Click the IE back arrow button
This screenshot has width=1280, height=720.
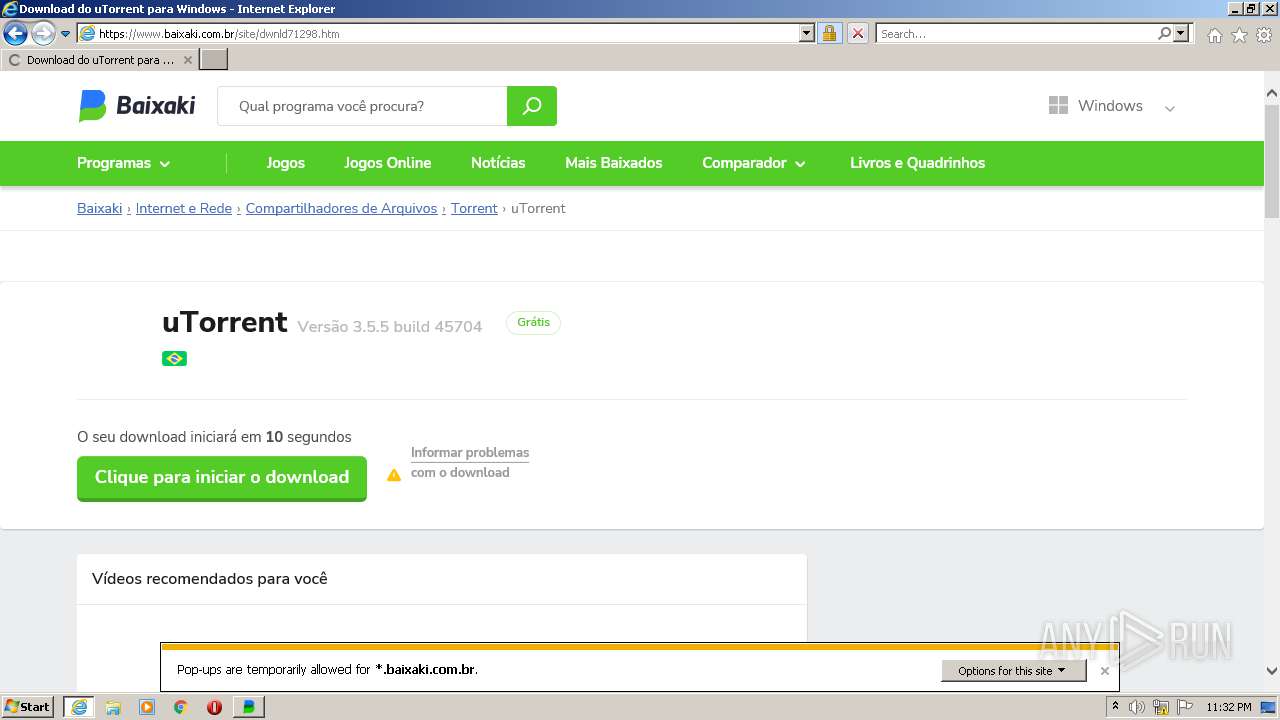pyautogui.click(x=15, y=33)
